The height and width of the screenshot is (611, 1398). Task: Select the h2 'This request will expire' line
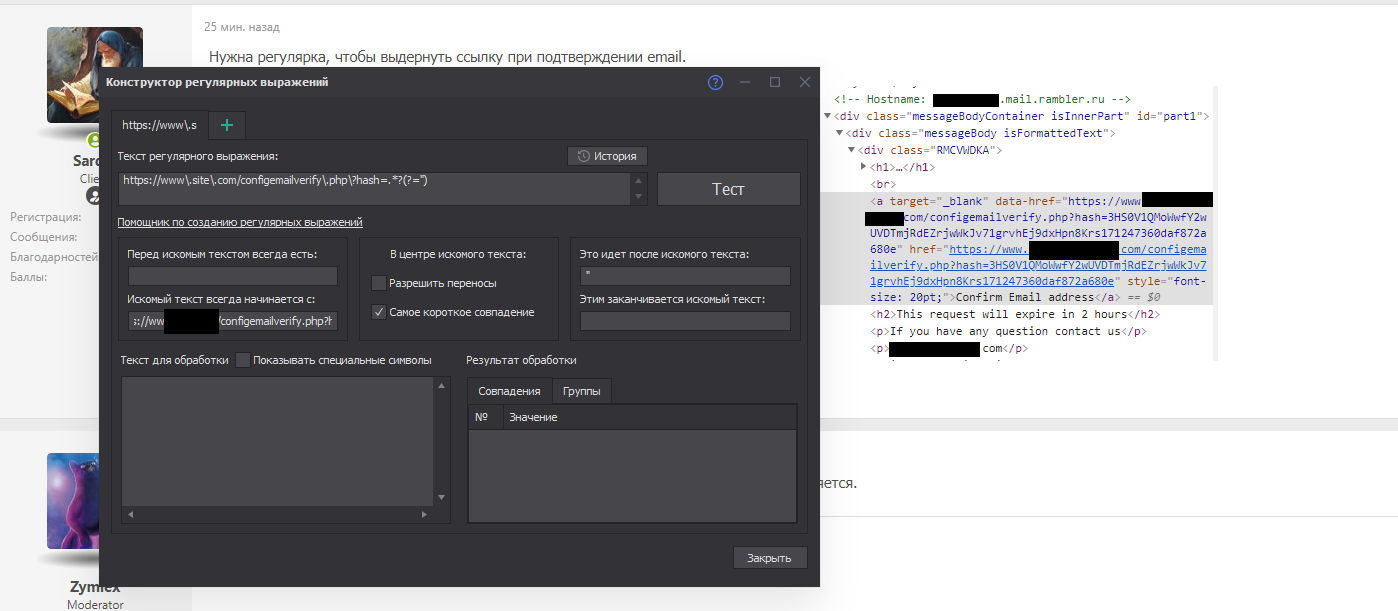click(1015, 314)
